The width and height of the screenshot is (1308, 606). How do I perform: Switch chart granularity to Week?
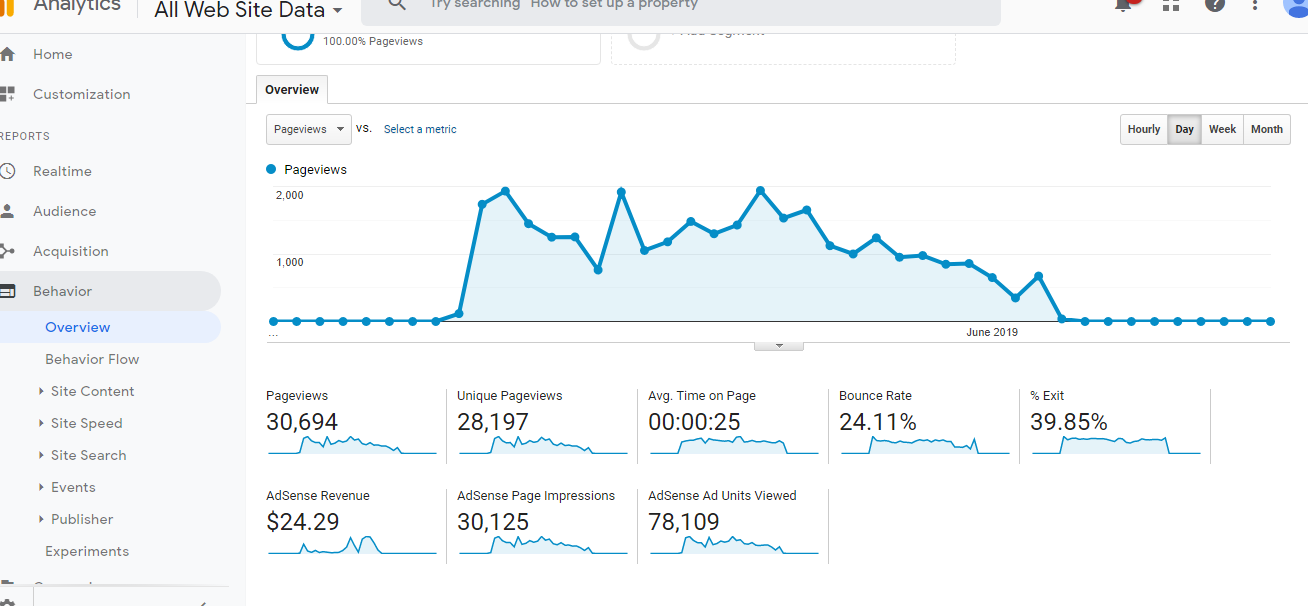coord(1222,129)
